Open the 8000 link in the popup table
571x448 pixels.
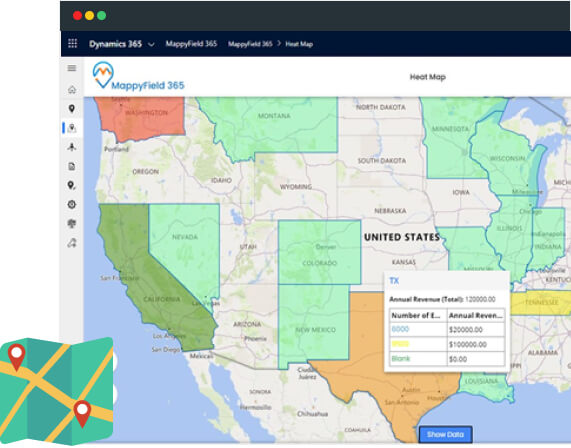pos(400,329)
